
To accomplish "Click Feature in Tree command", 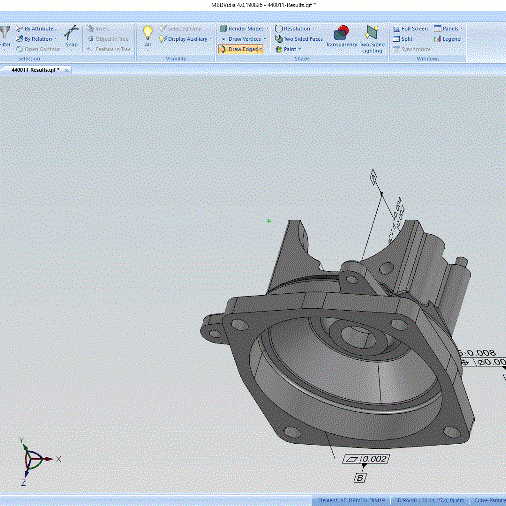I will click(x=109, y=49).
